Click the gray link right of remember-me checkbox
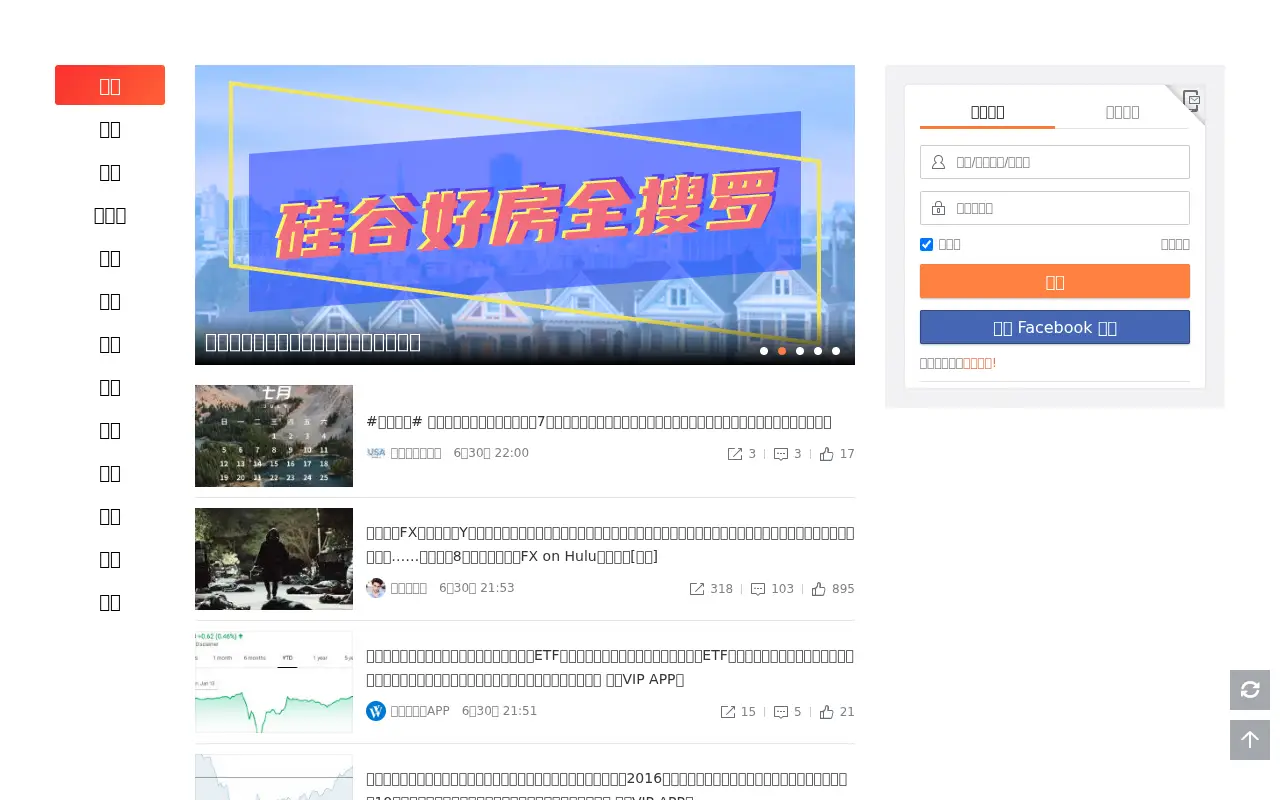1280x800 pixels. pos(1175,244)
